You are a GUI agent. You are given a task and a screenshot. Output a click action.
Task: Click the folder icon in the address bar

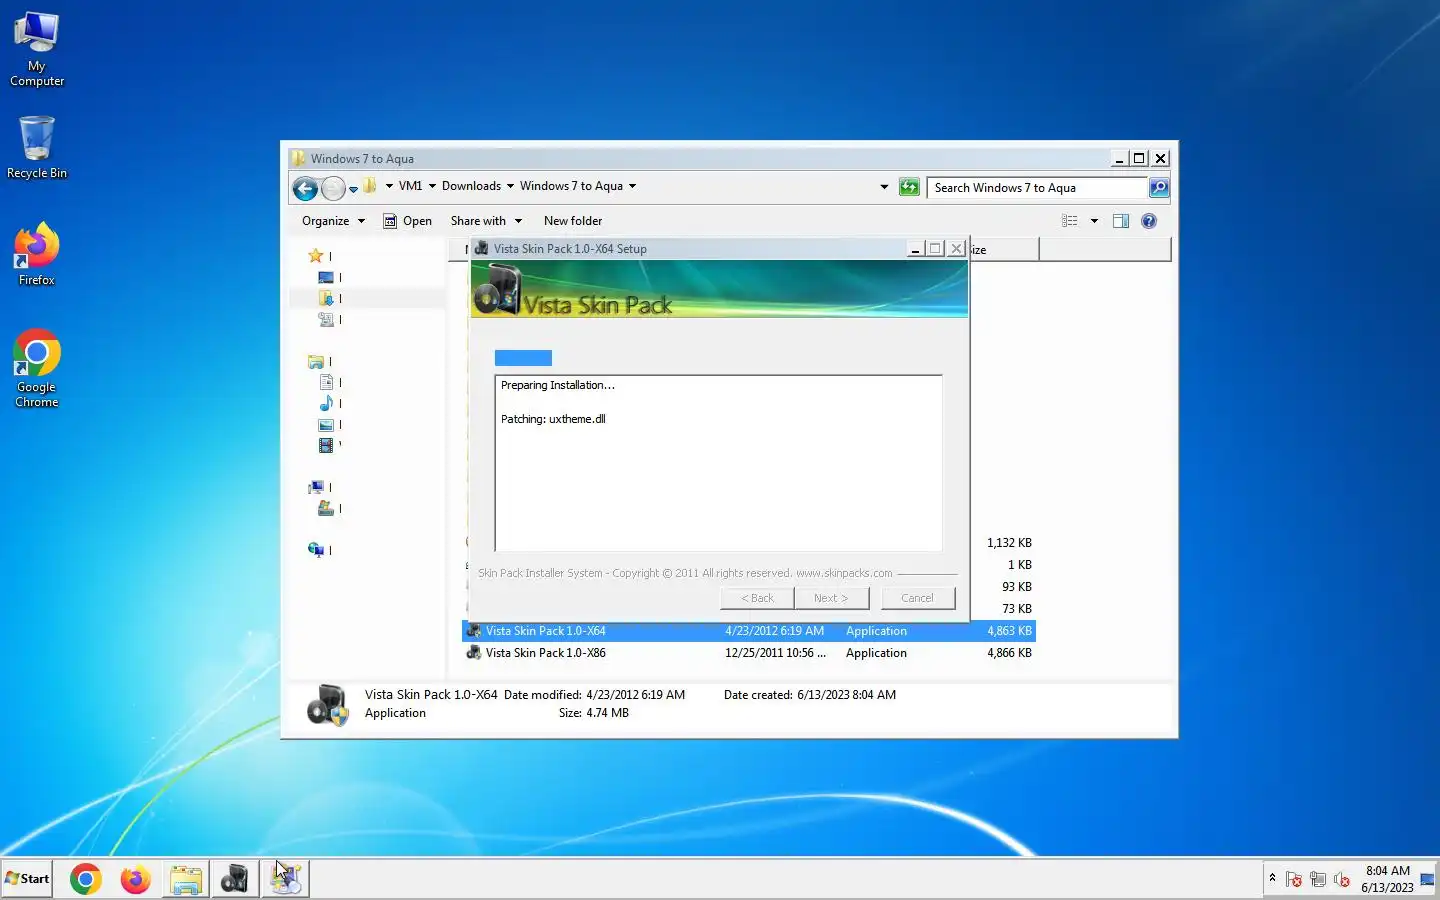(x=369, y=186)
